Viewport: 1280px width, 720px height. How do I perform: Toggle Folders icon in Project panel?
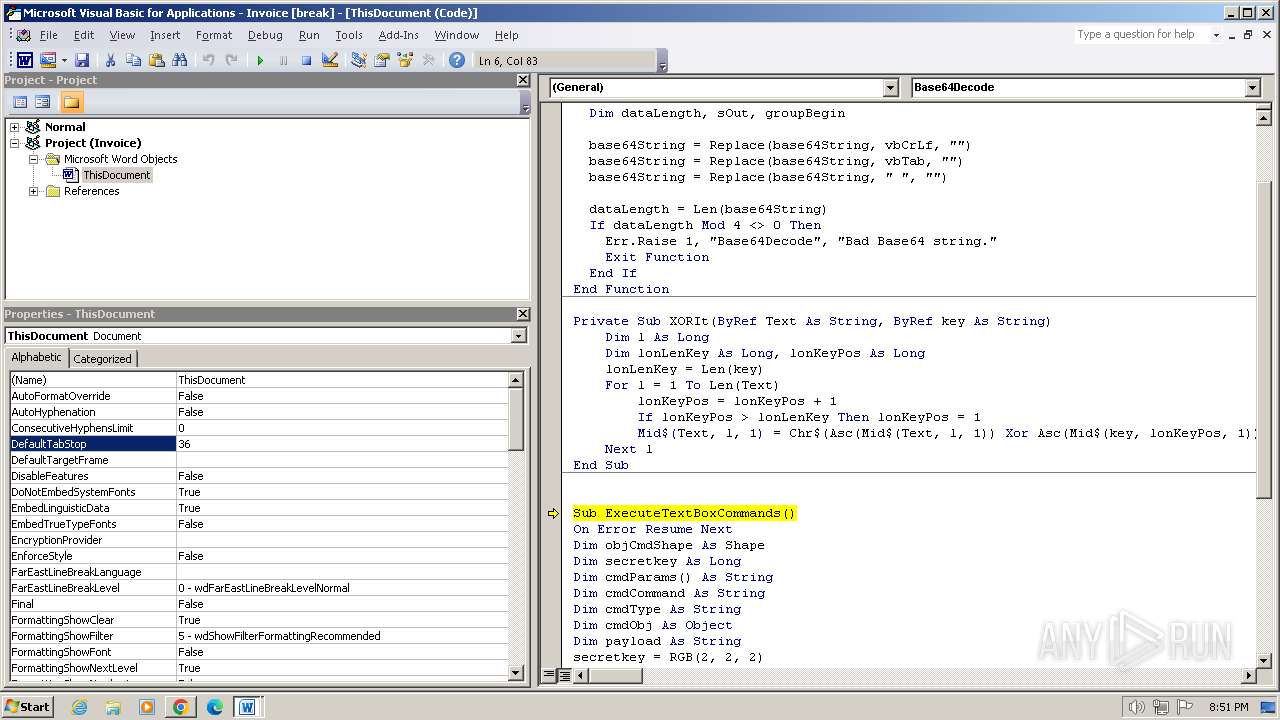click(71, 102)
